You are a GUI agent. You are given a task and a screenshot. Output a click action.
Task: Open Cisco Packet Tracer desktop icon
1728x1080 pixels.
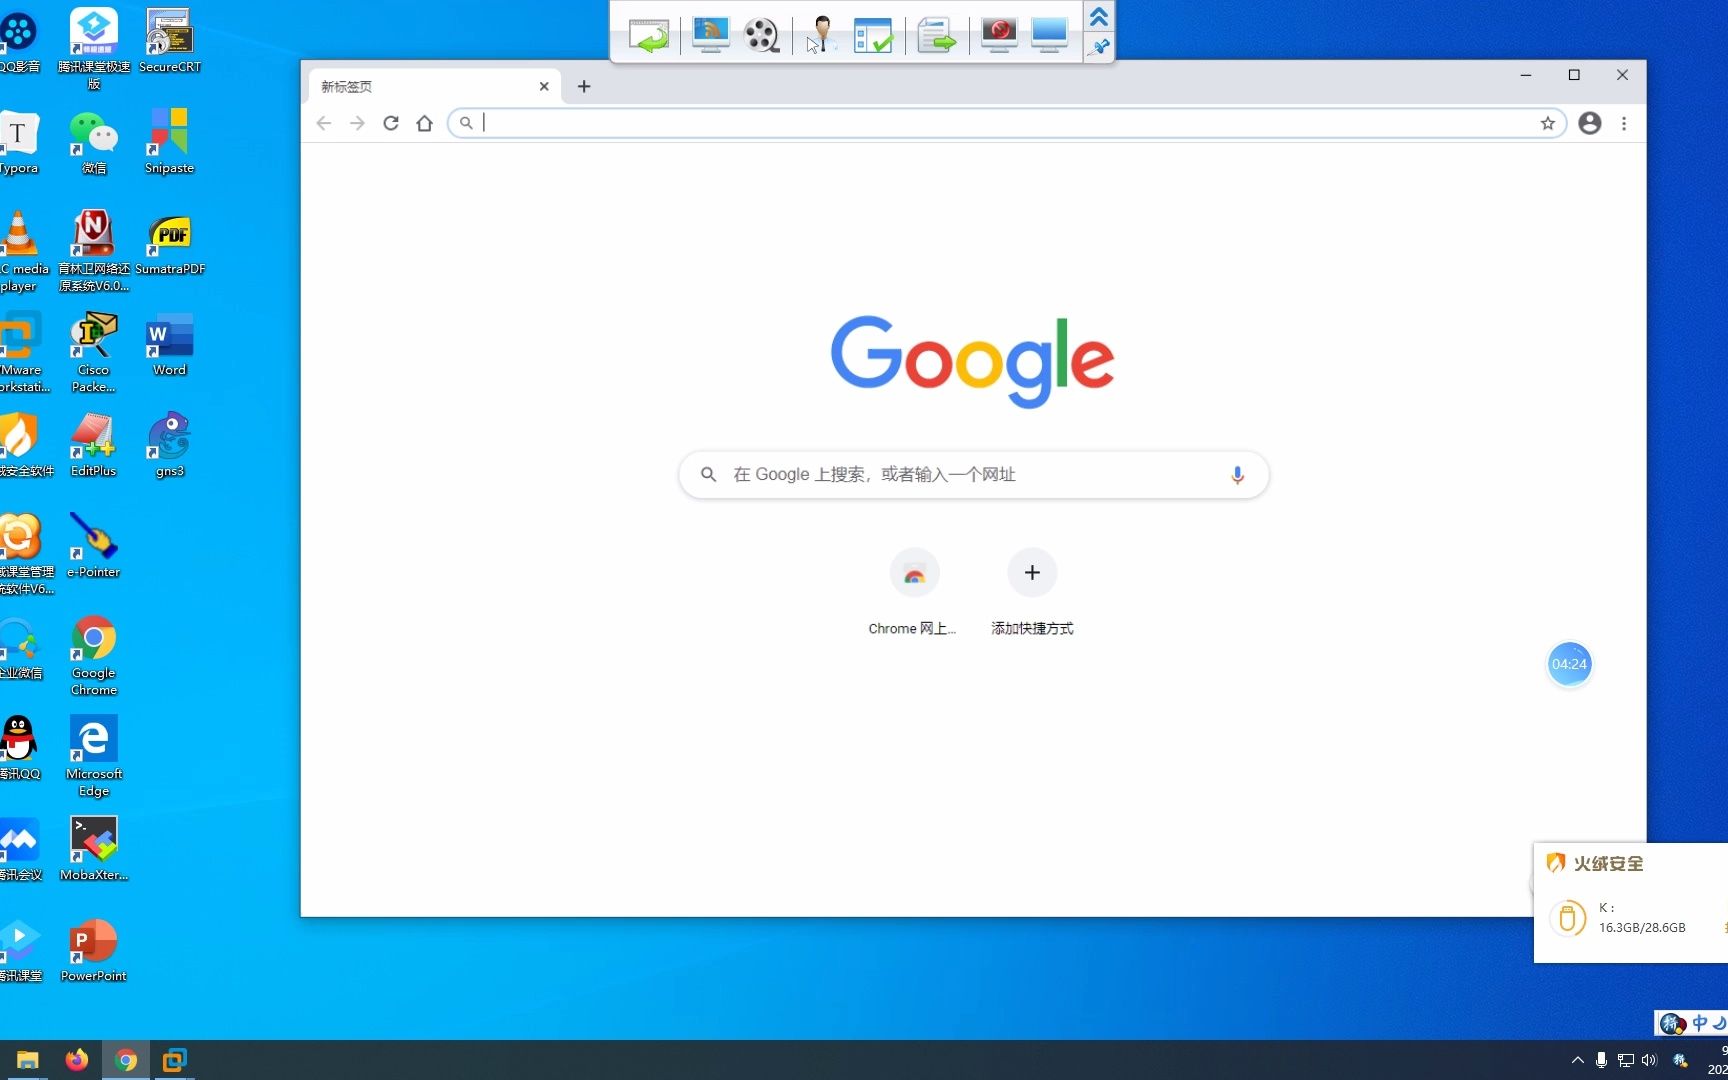click(x=94, y=352)
